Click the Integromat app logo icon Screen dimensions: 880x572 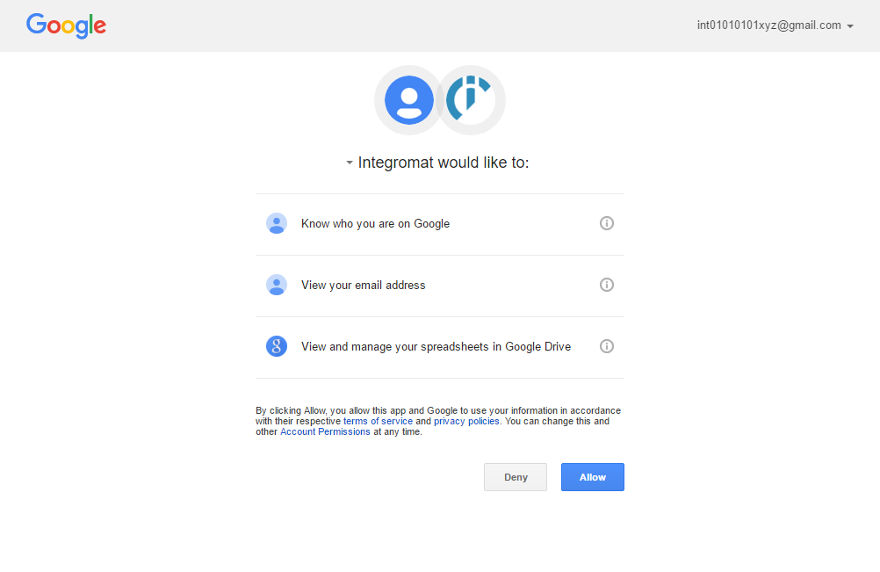470,100
